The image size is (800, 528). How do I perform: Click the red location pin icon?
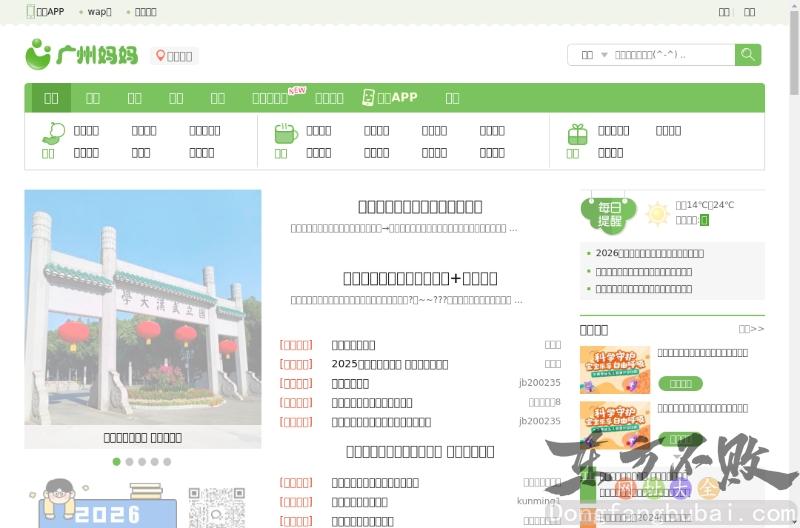point(160,56)
